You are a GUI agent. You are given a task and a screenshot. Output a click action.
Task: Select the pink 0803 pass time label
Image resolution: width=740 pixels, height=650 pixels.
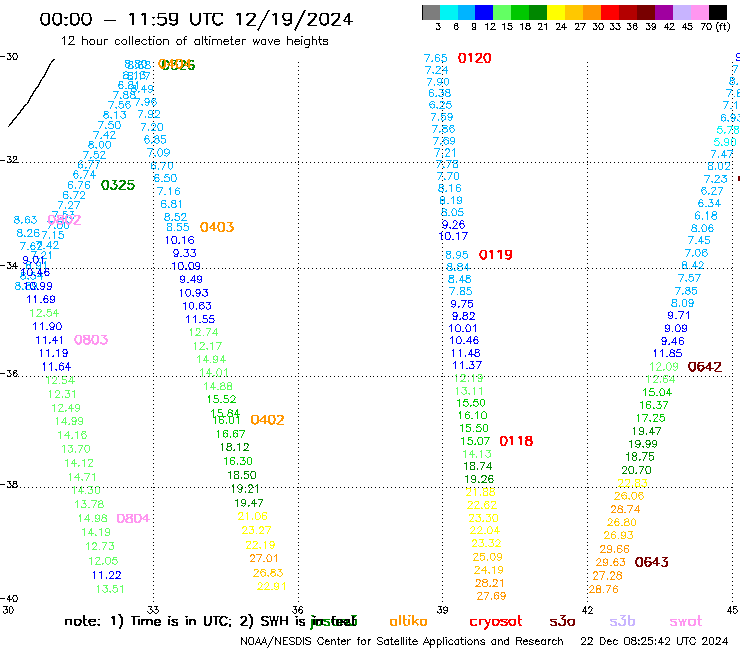(91, 339)
